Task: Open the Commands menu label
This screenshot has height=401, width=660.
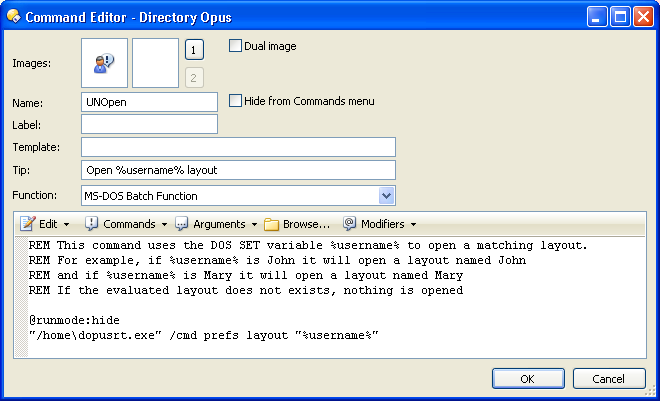Action: (x=129, y=224)
